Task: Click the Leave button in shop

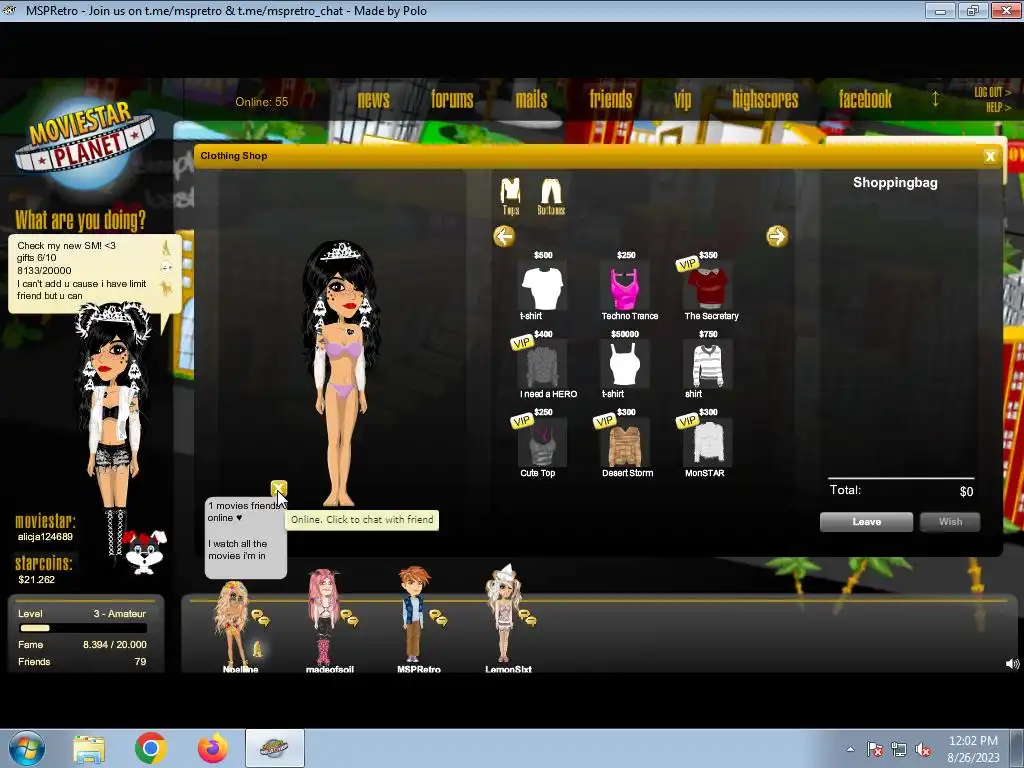Action: pos(867,522)
